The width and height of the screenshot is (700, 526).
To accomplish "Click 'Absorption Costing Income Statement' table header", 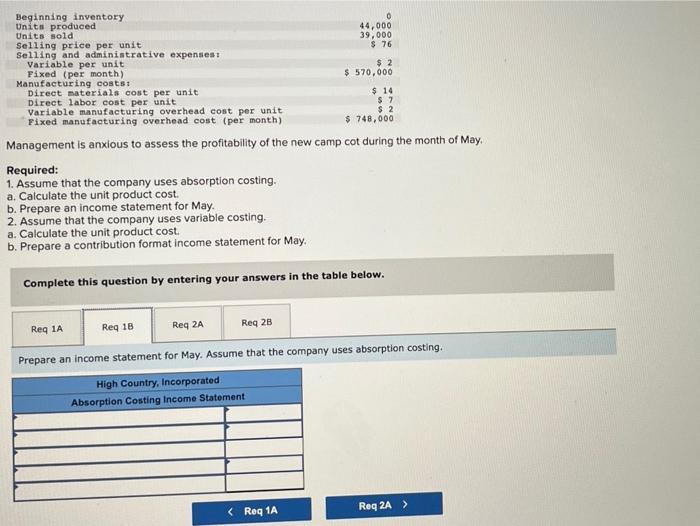I will [x=158, y=400].
